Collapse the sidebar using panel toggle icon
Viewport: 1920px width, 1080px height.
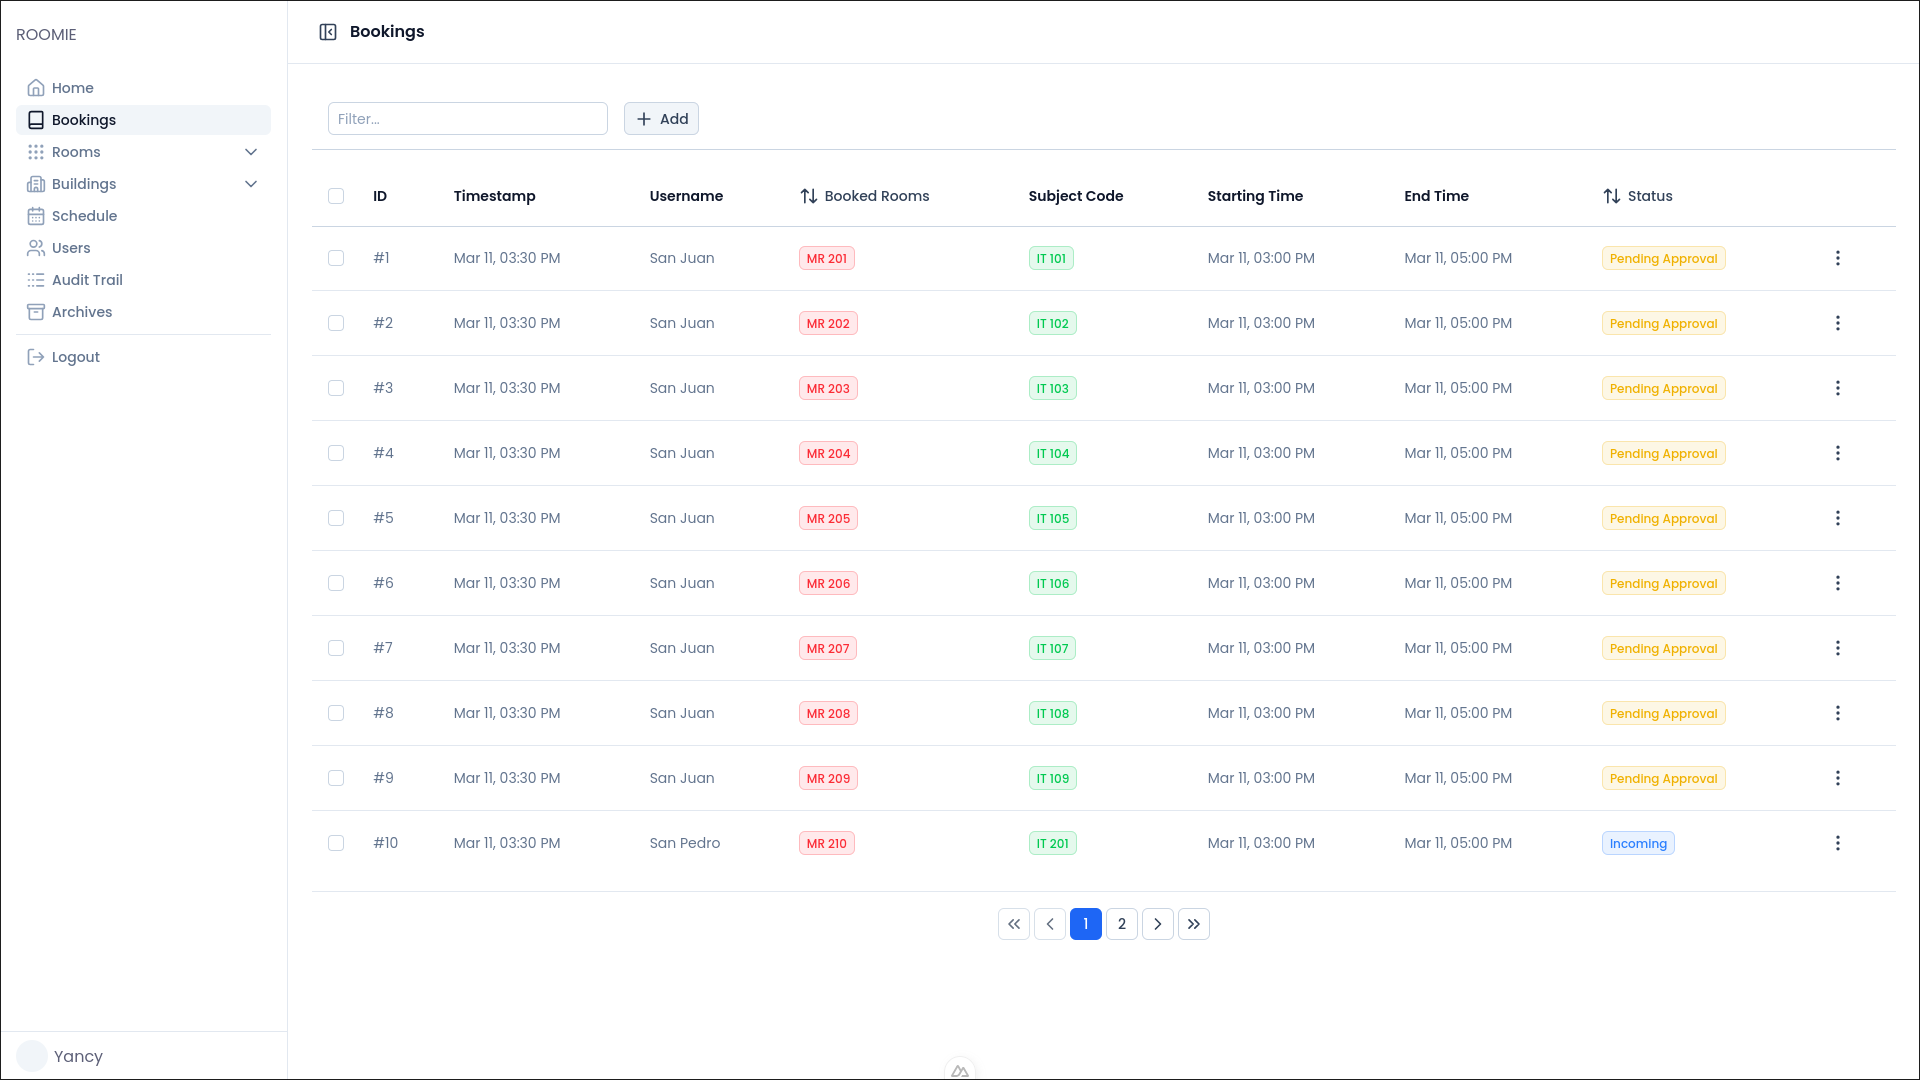pyautogui.click(x=328, y=32)
